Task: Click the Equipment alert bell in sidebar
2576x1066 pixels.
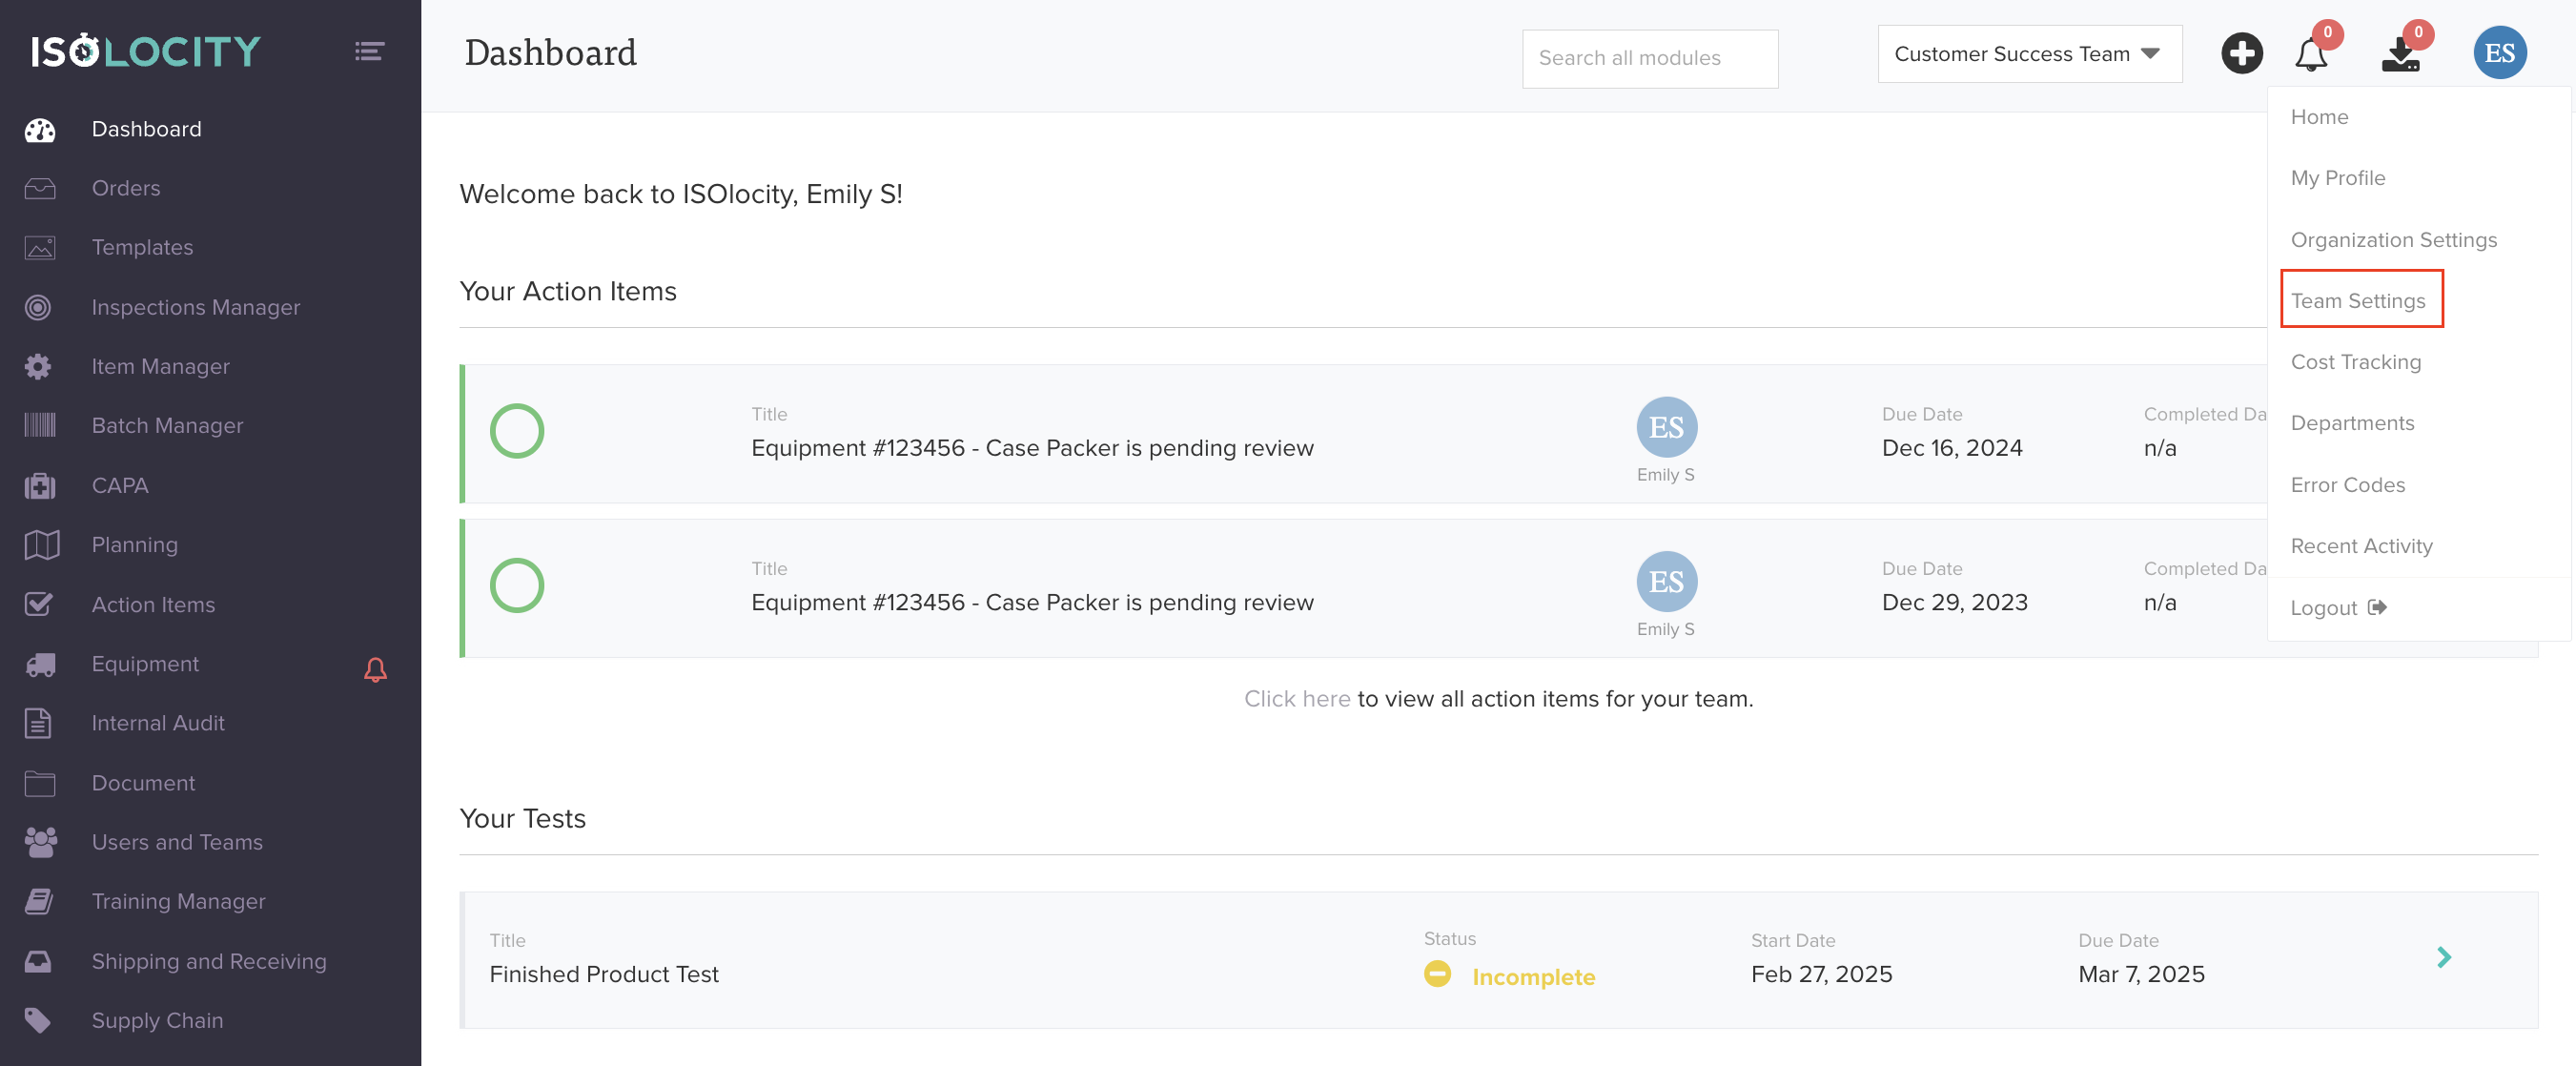Action: [375, 669]
